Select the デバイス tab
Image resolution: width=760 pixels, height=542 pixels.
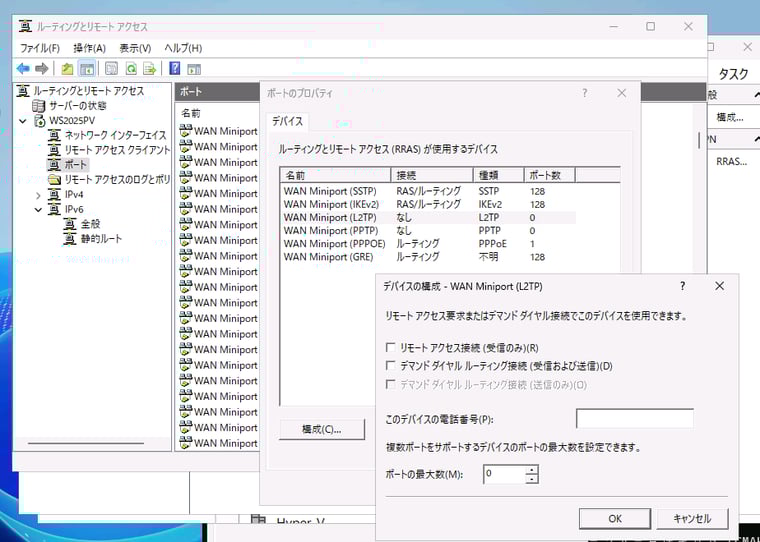click(287, 121)
